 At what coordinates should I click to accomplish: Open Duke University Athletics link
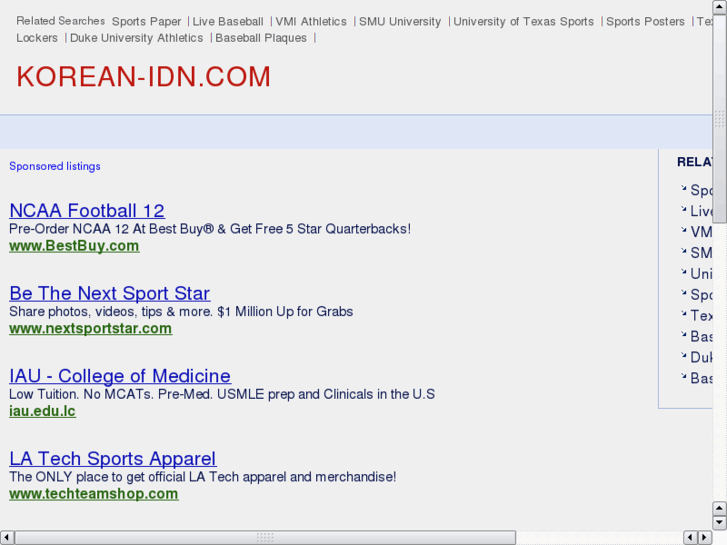[x=136, y=38]
